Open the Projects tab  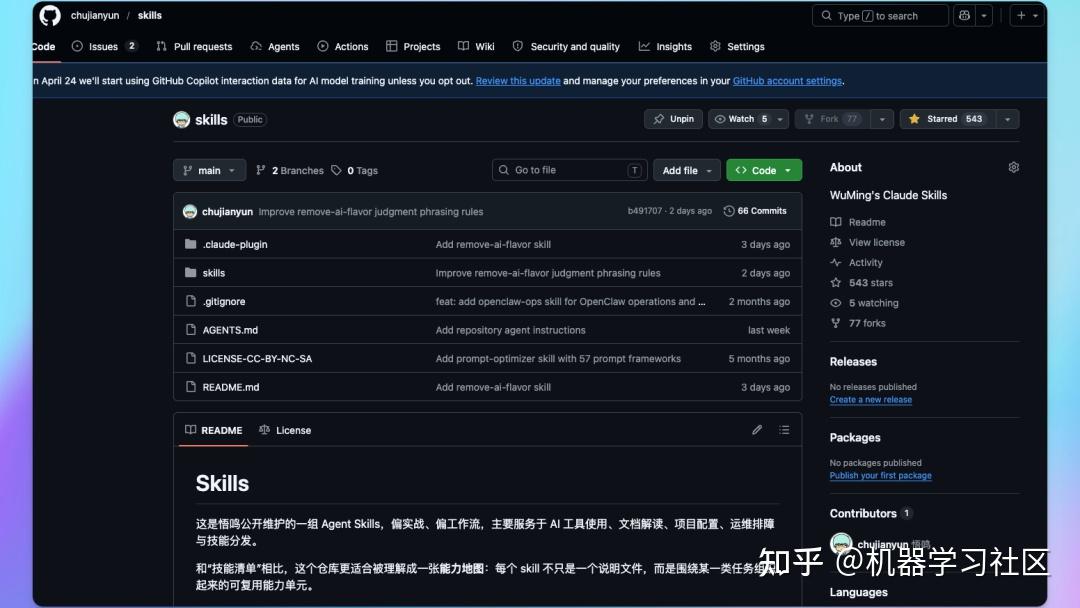[413, 46]
